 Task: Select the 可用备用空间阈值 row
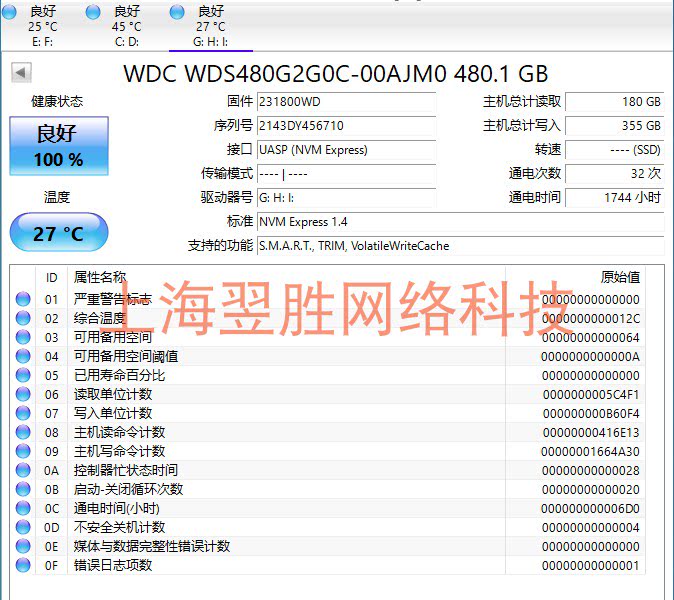click(328, 356)
